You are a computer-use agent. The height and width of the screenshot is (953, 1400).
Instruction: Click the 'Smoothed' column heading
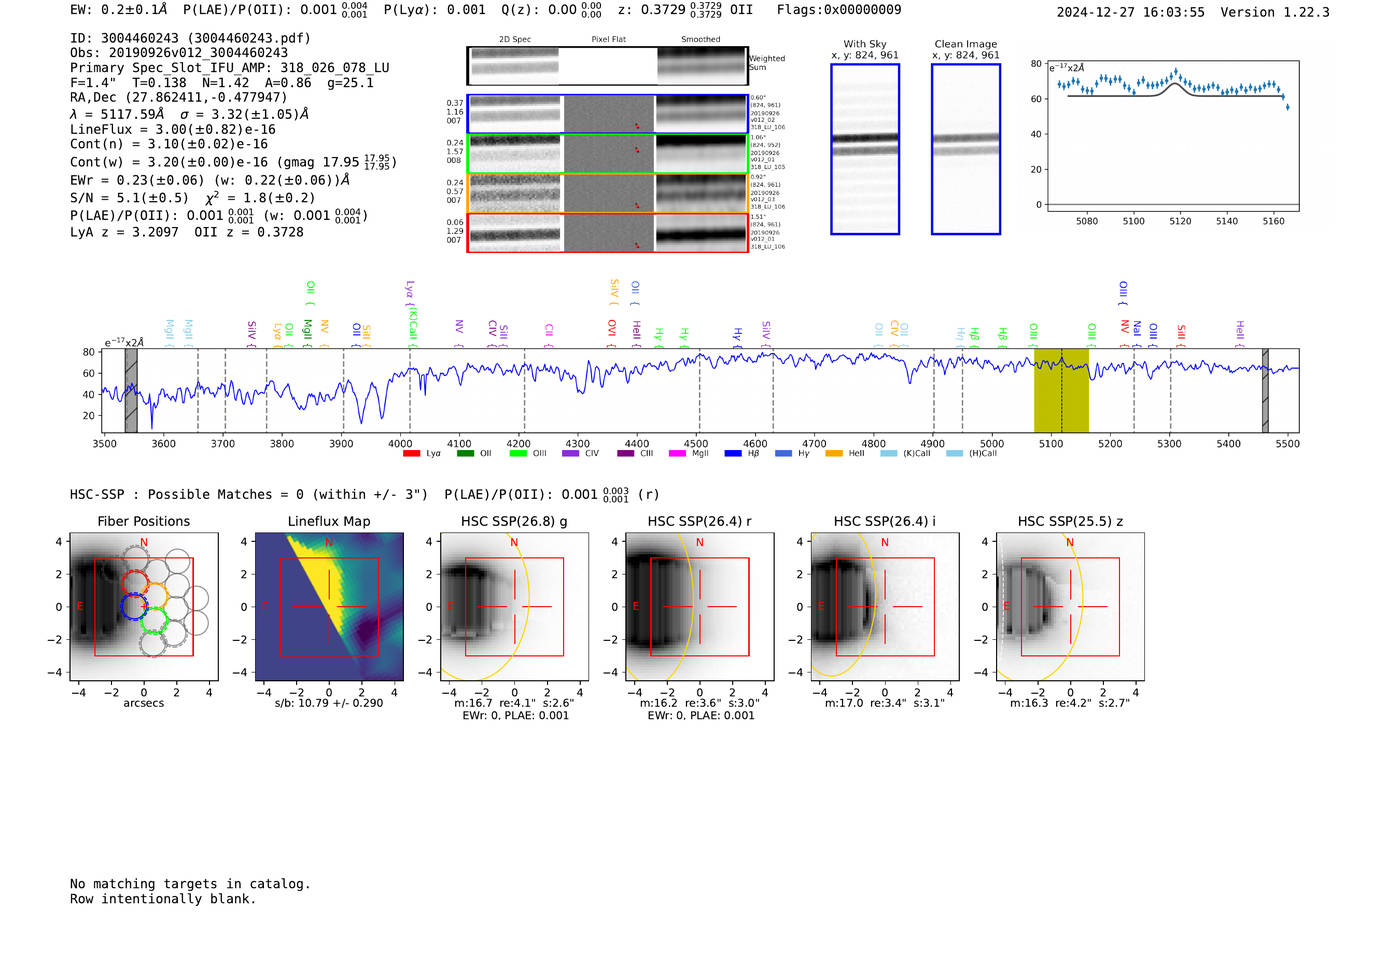(x=701, y=40)
